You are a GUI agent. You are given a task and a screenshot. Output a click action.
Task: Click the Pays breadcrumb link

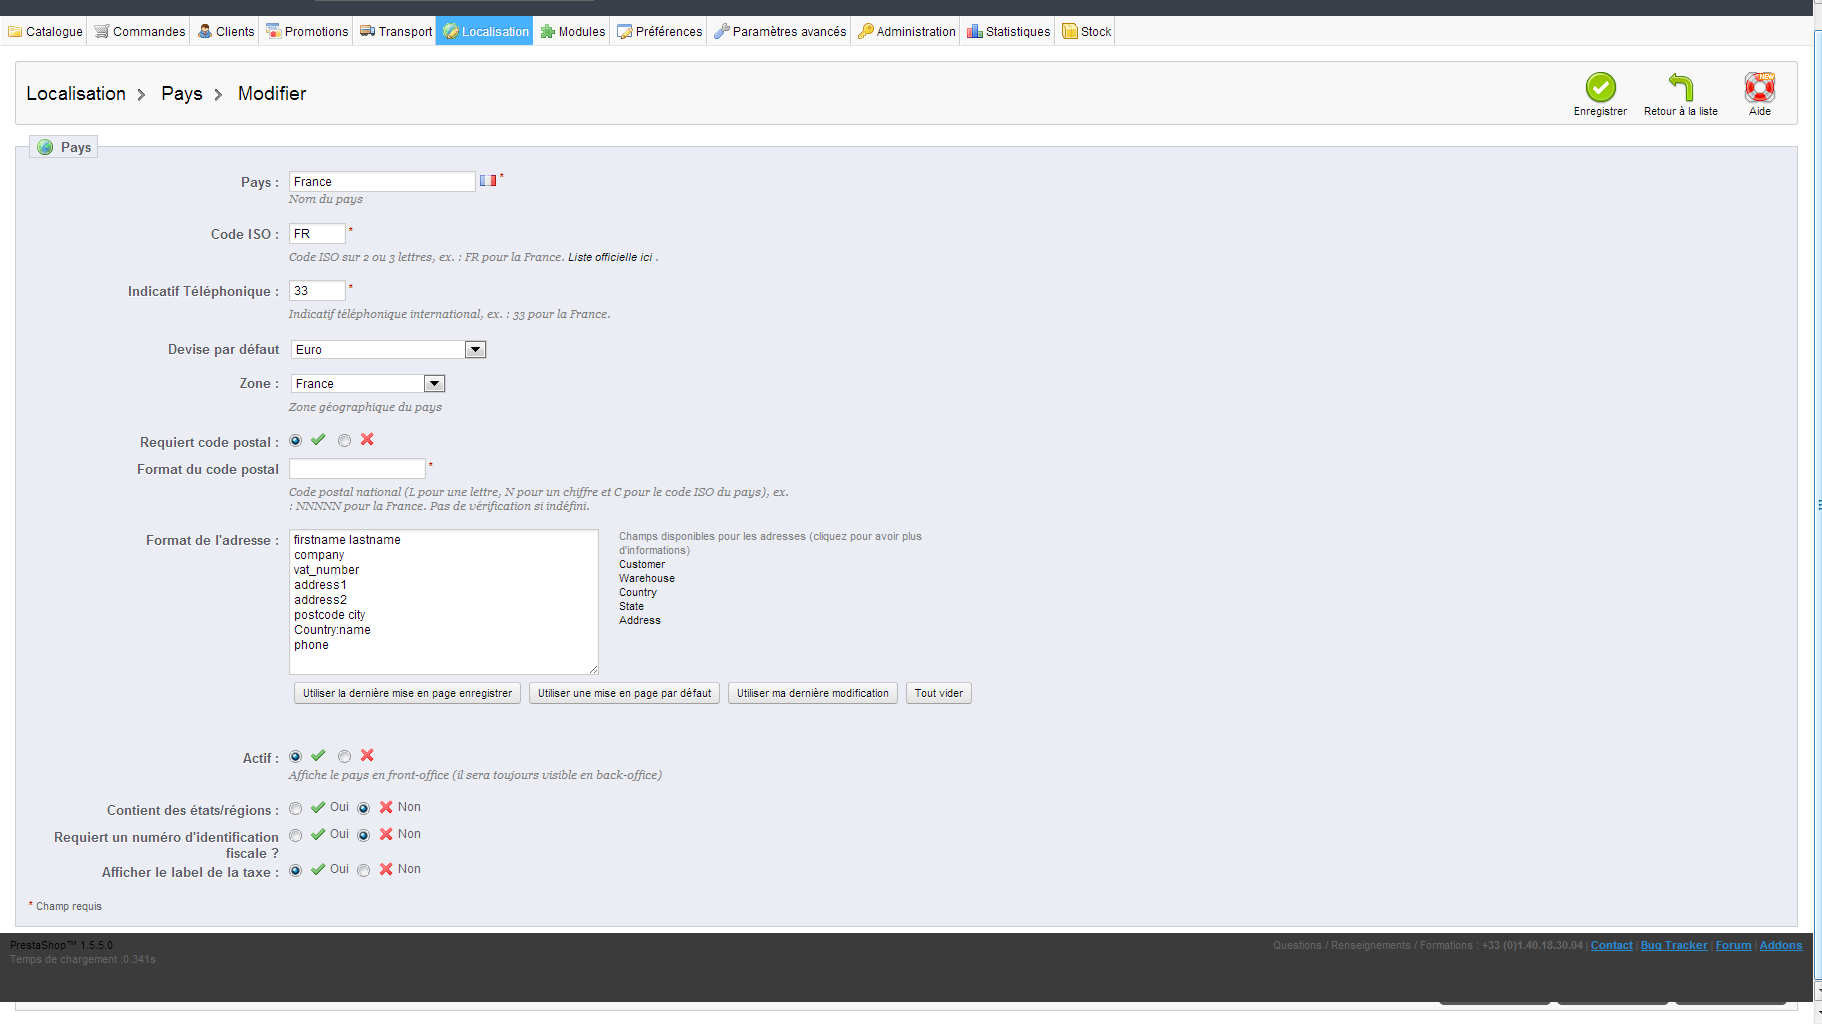click(182, 93)
